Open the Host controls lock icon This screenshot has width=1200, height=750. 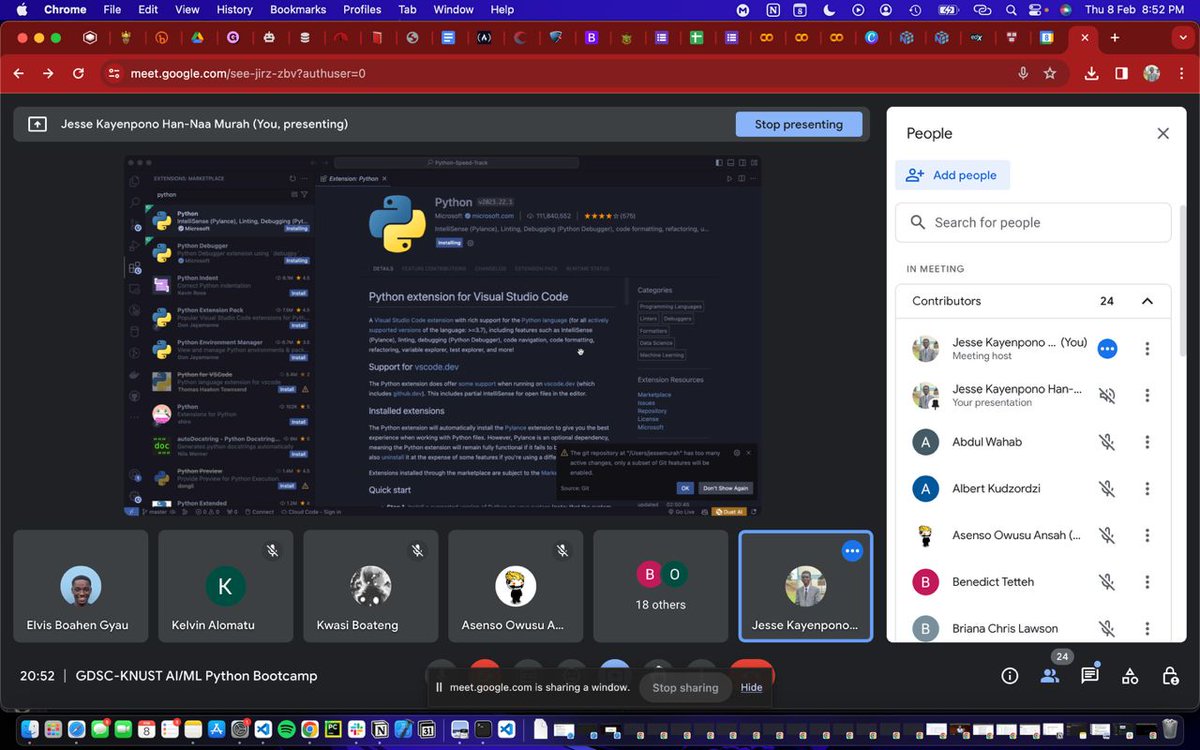click(x=1170, y=676)
